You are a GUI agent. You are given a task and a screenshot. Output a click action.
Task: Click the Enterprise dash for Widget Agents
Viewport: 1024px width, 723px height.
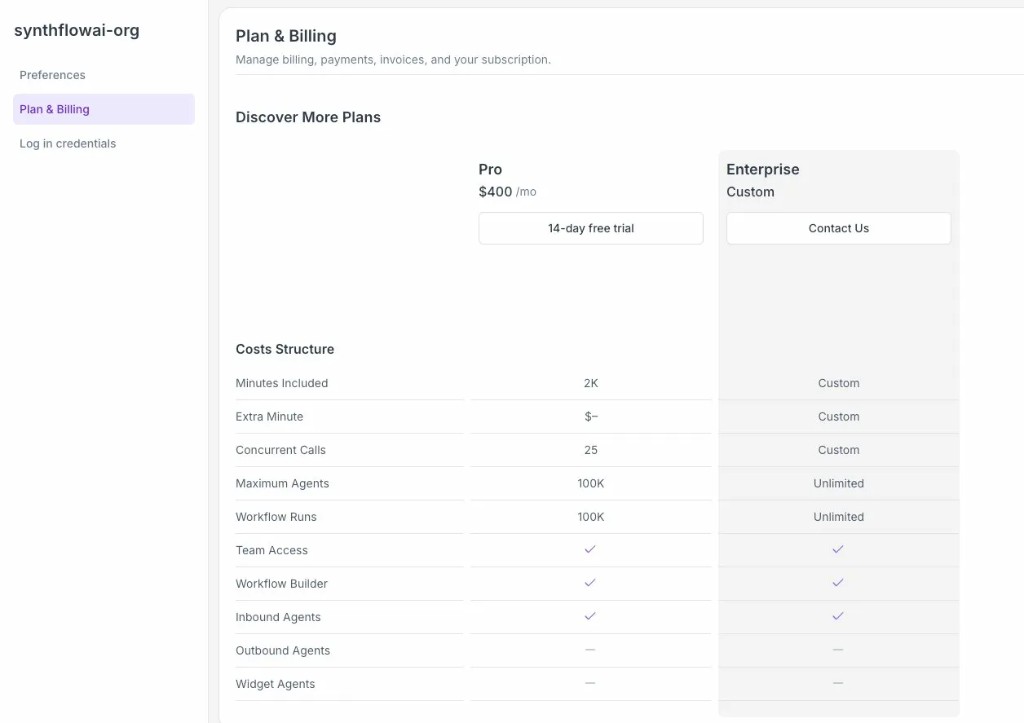tap(838, 683)
